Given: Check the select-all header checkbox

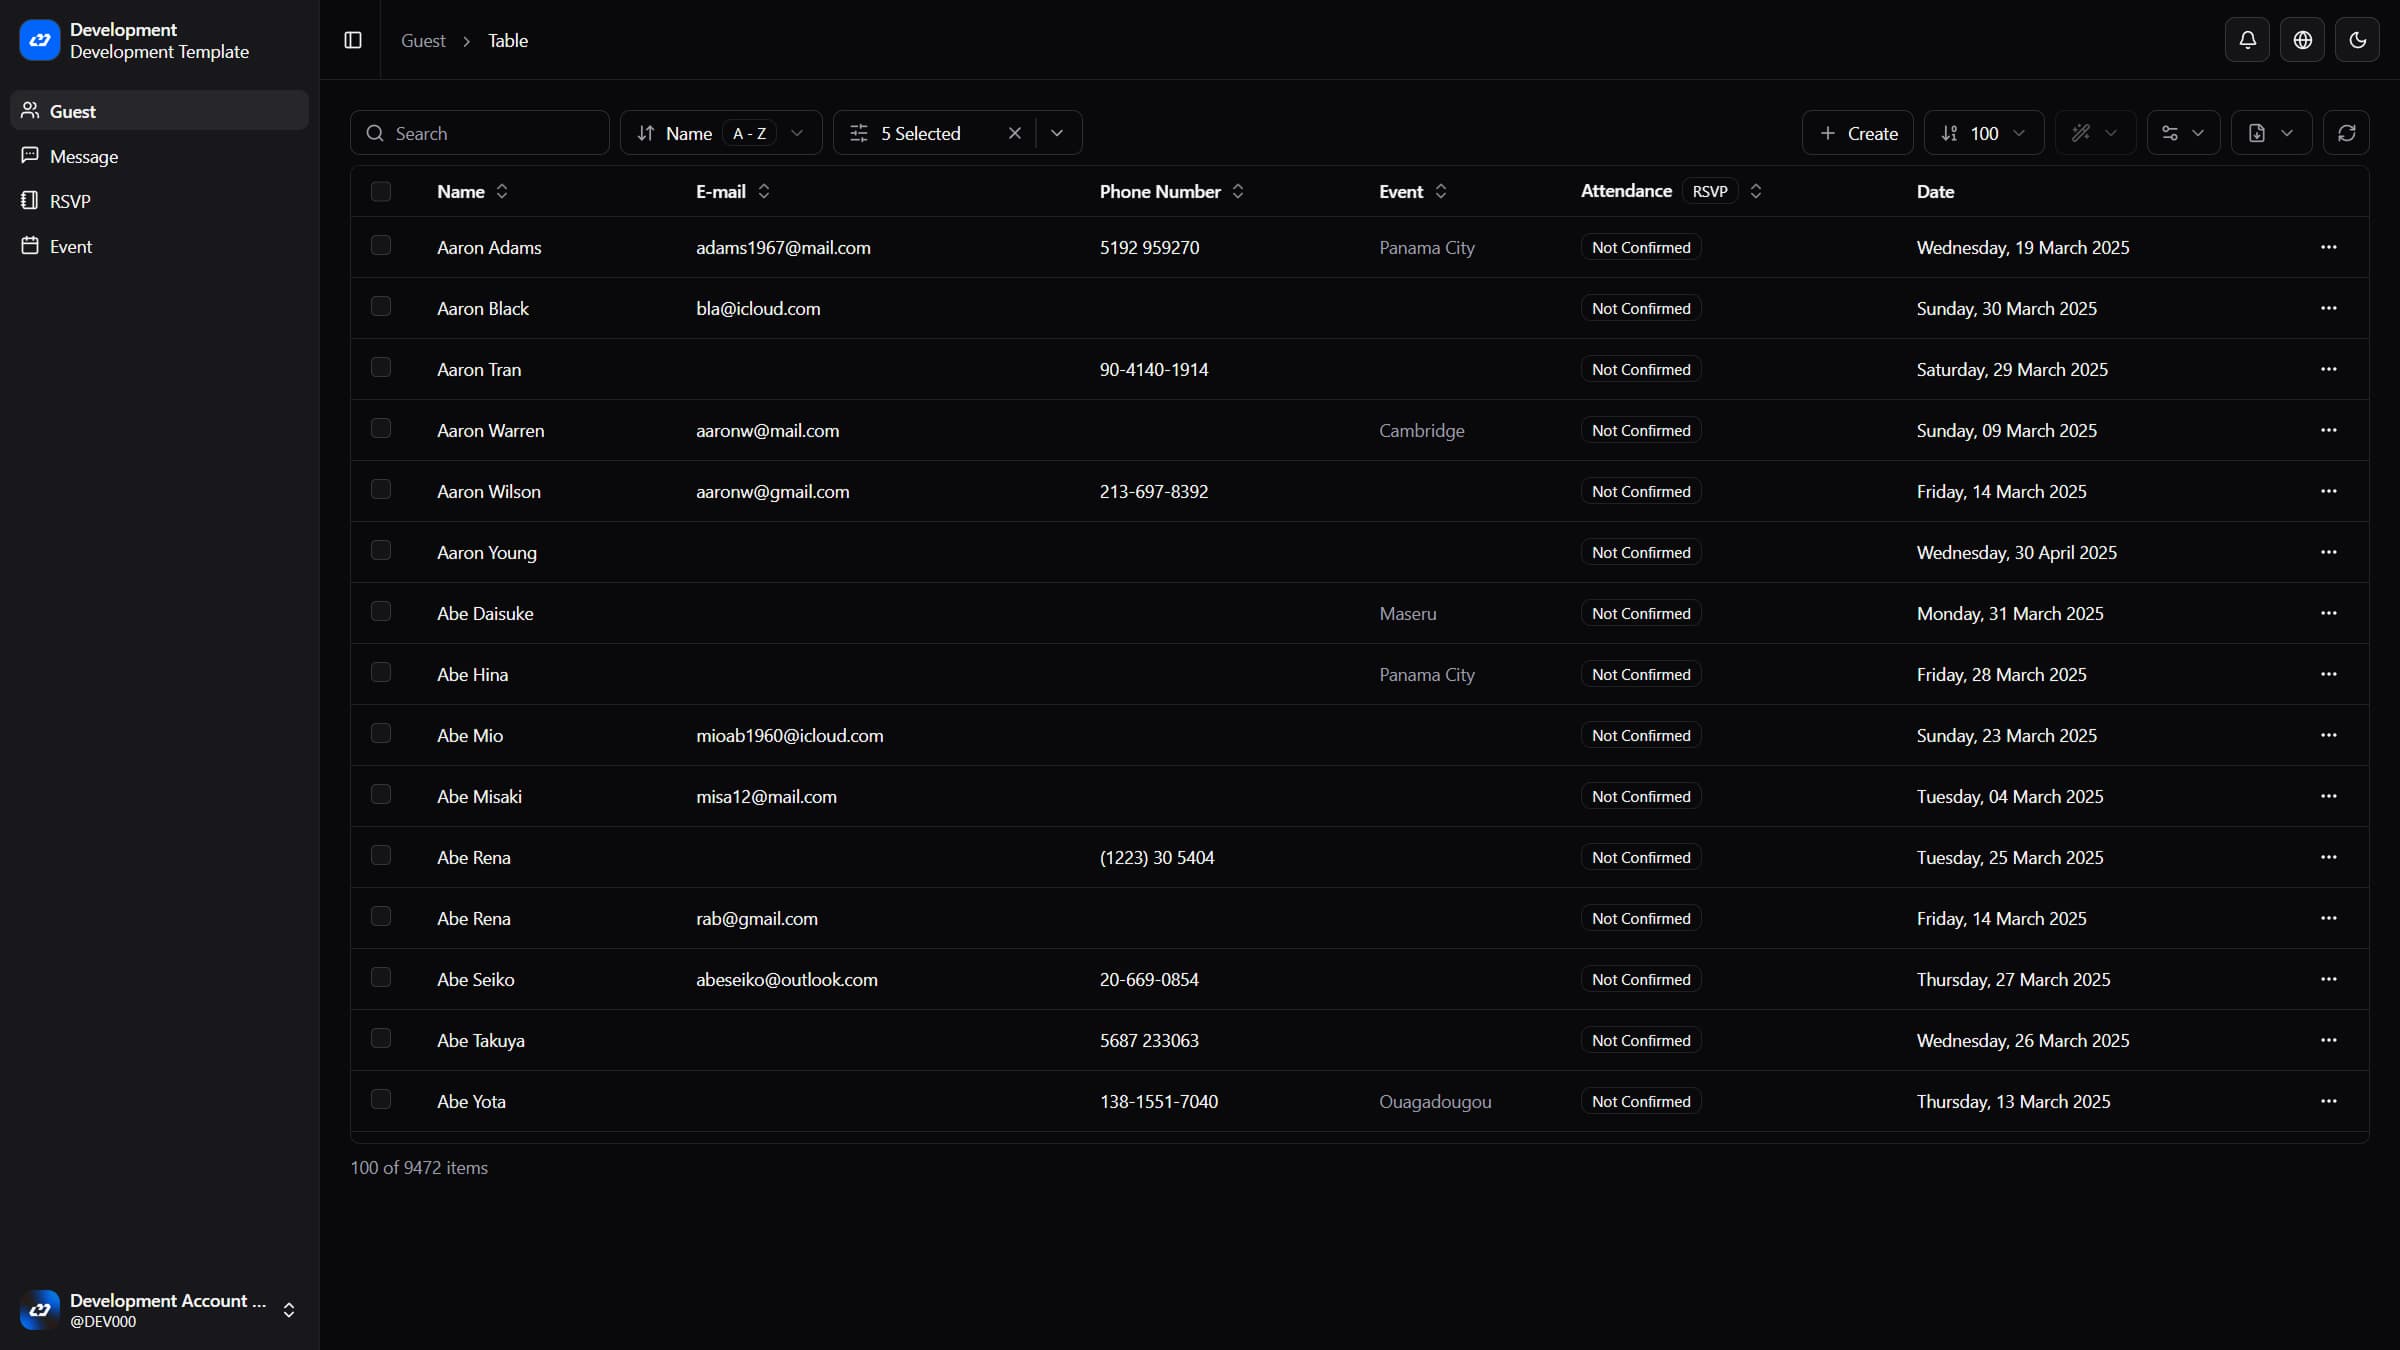Looking at the screenshot, I should point(381,191).
